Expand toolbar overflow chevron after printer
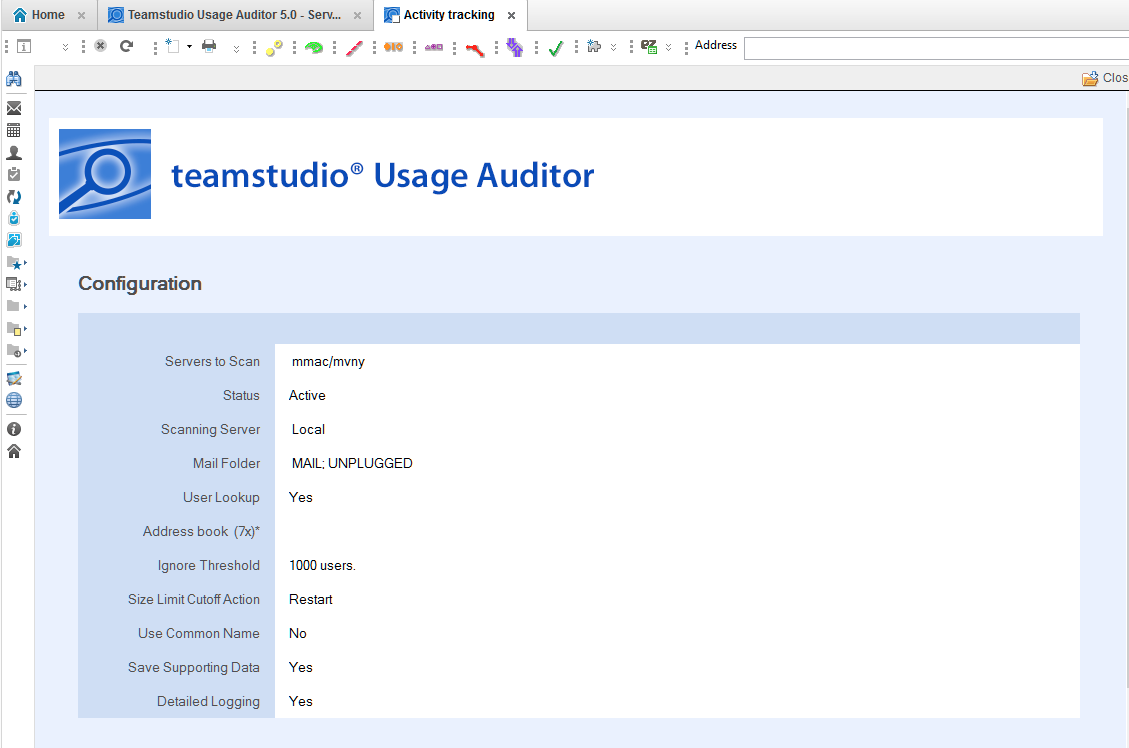The width and height of the screenshot is (1129, 748). coord(236,48)
